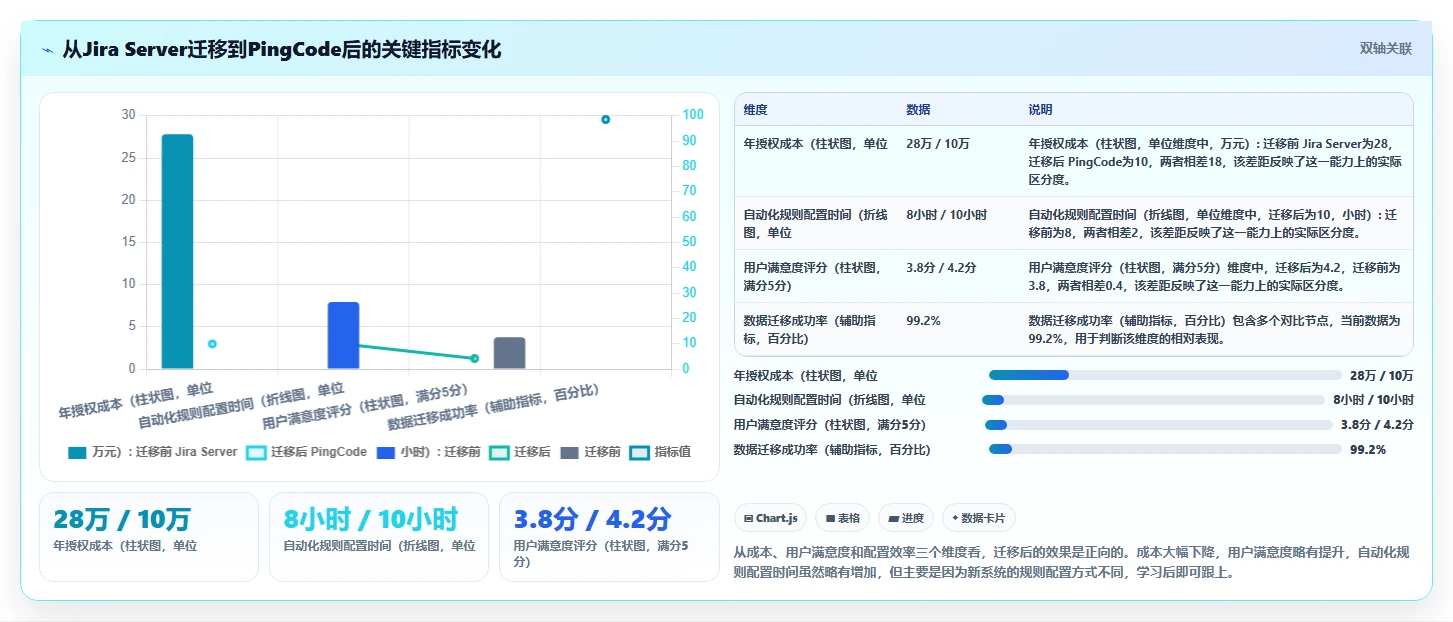Click the gray 用户满意度评分 bar

(x=509, y=353)
